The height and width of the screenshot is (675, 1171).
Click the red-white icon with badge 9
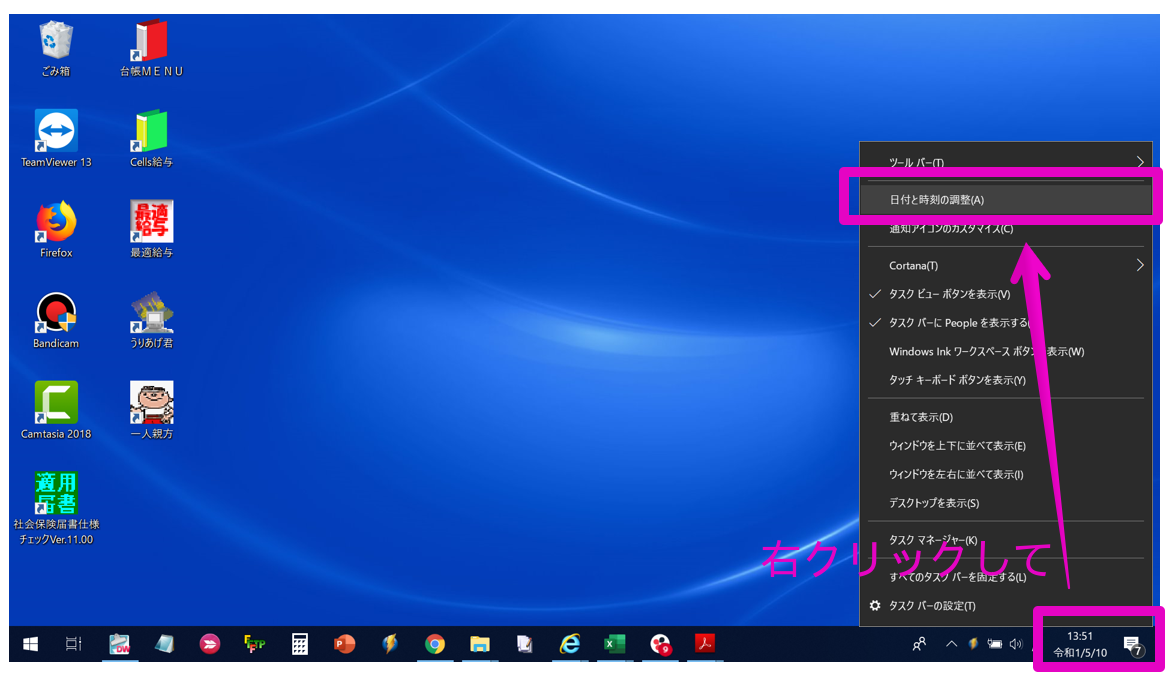coord(660,644)
